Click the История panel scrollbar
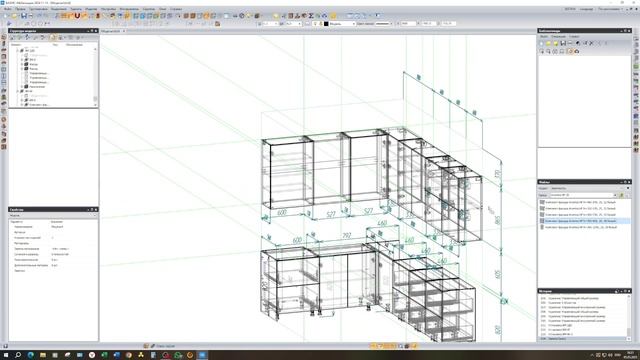 pos(629,317)
